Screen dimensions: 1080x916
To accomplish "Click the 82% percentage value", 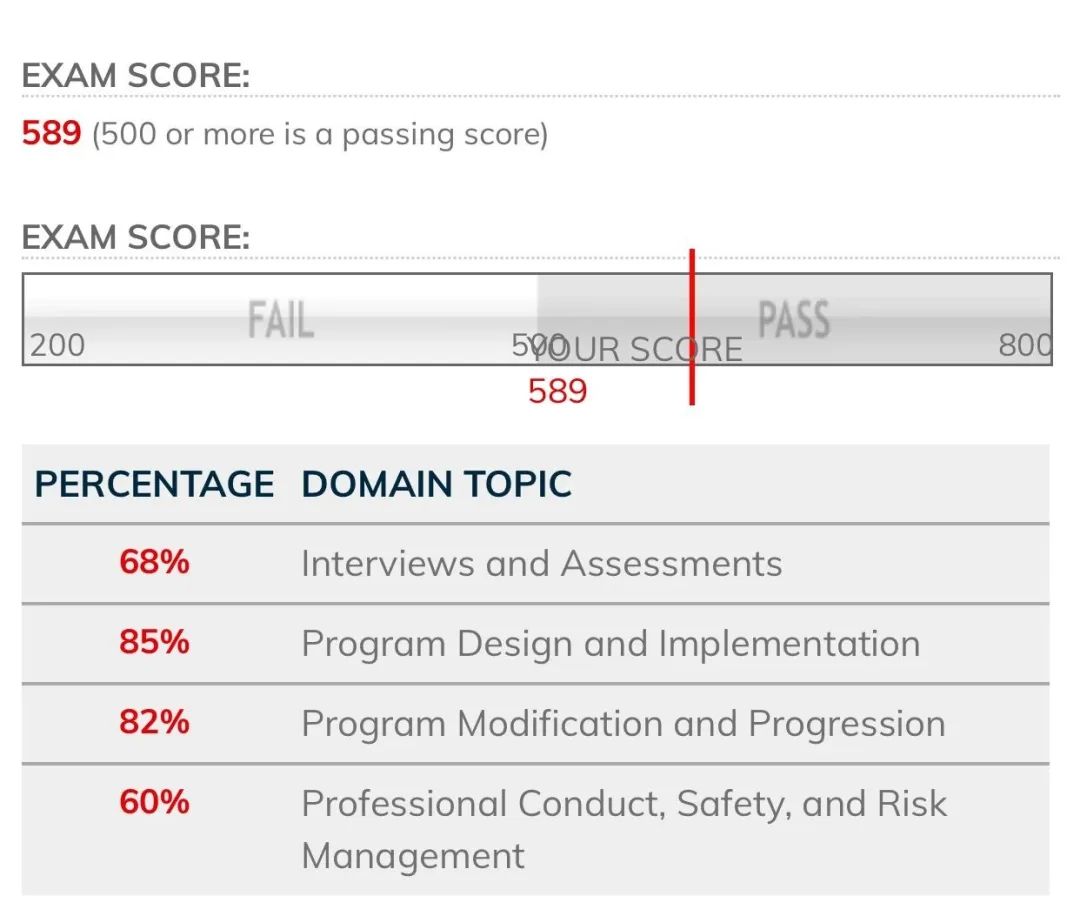I will 154,722.
